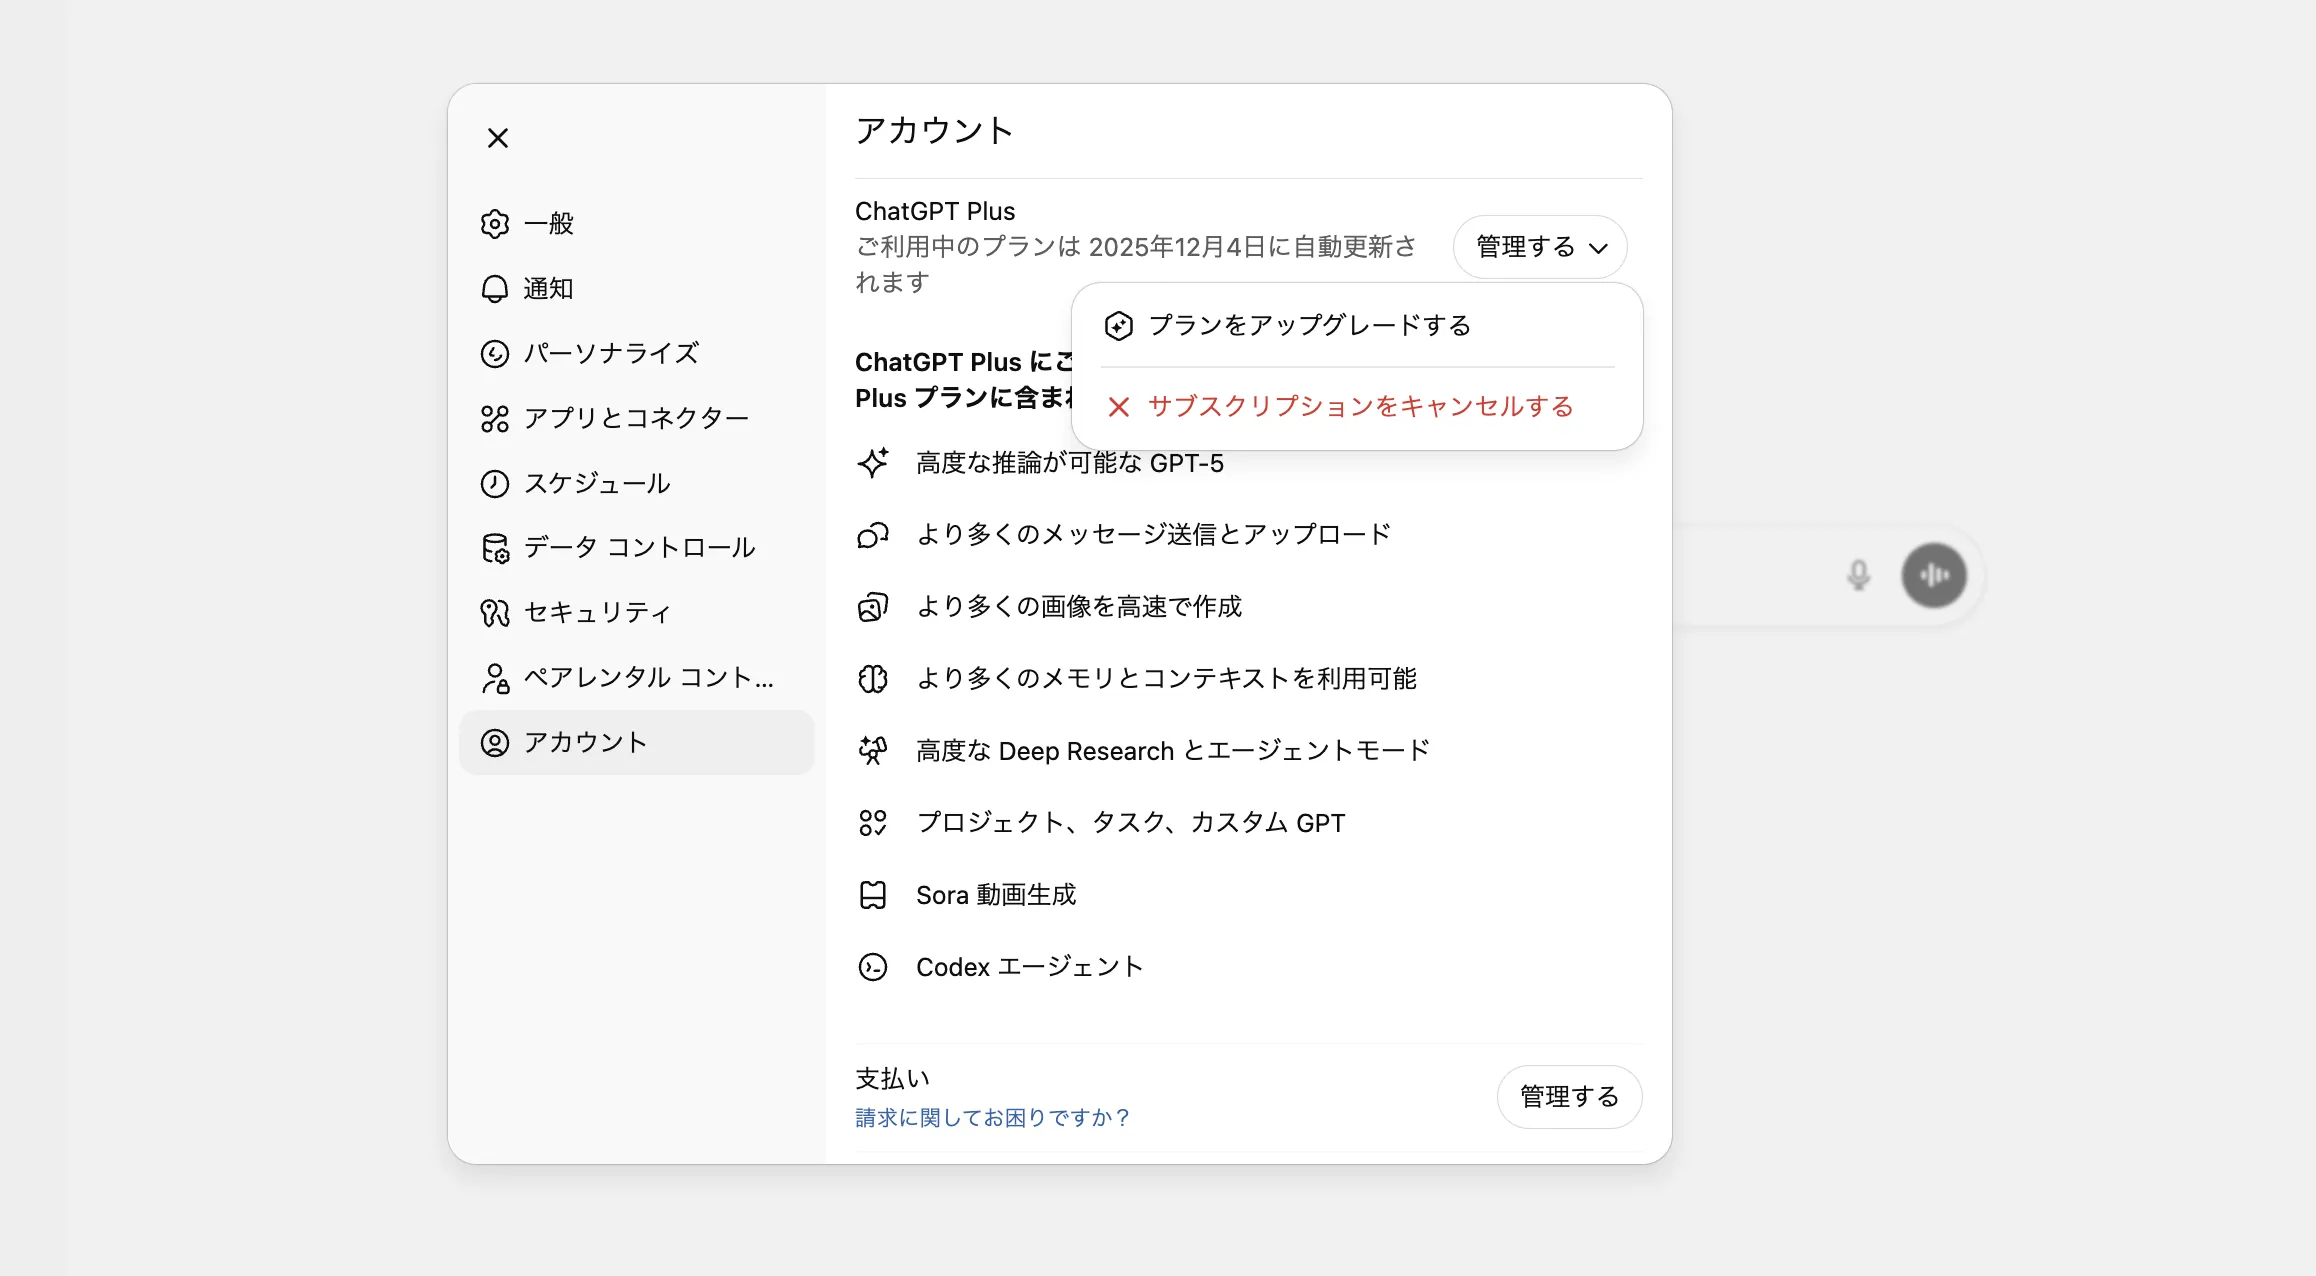Select プランをアップグレードする from the menu

tap(1310, 325)
